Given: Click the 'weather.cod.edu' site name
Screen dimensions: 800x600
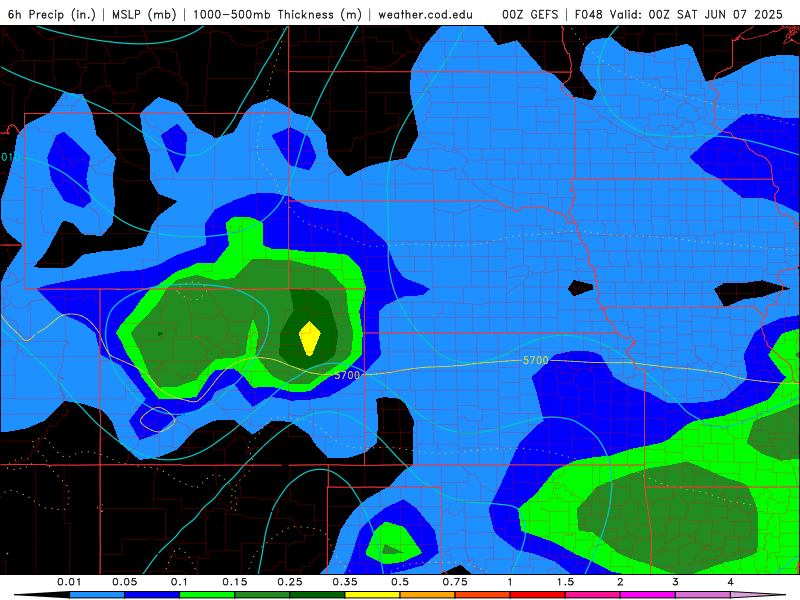Looking at the screenshot, I should point(425,14).
